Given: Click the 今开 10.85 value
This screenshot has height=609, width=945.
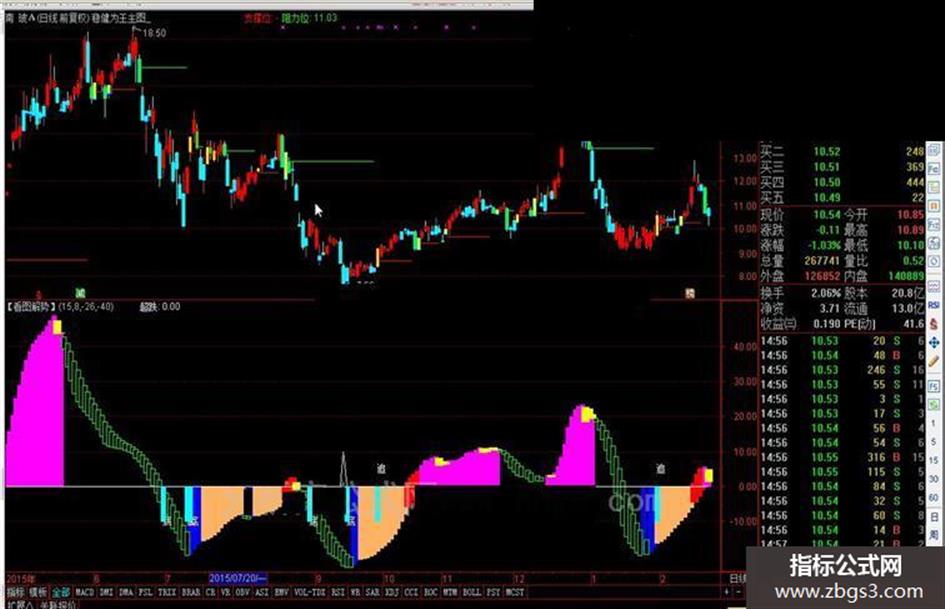Looking at the screenshot, I should point(910,214).
